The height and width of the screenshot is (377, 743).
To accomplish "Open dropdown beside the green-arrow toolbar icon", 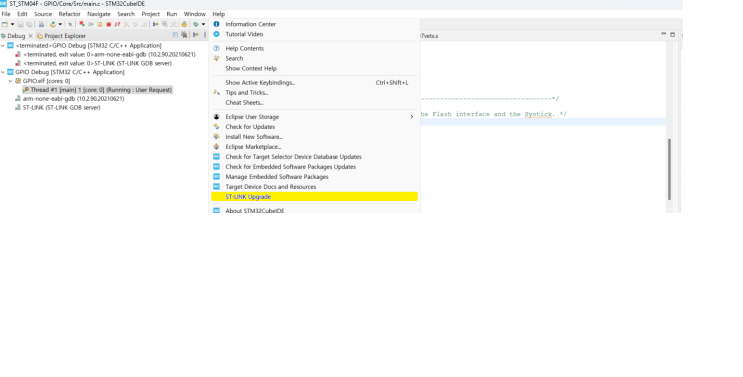I will click(x=60, y=24).
